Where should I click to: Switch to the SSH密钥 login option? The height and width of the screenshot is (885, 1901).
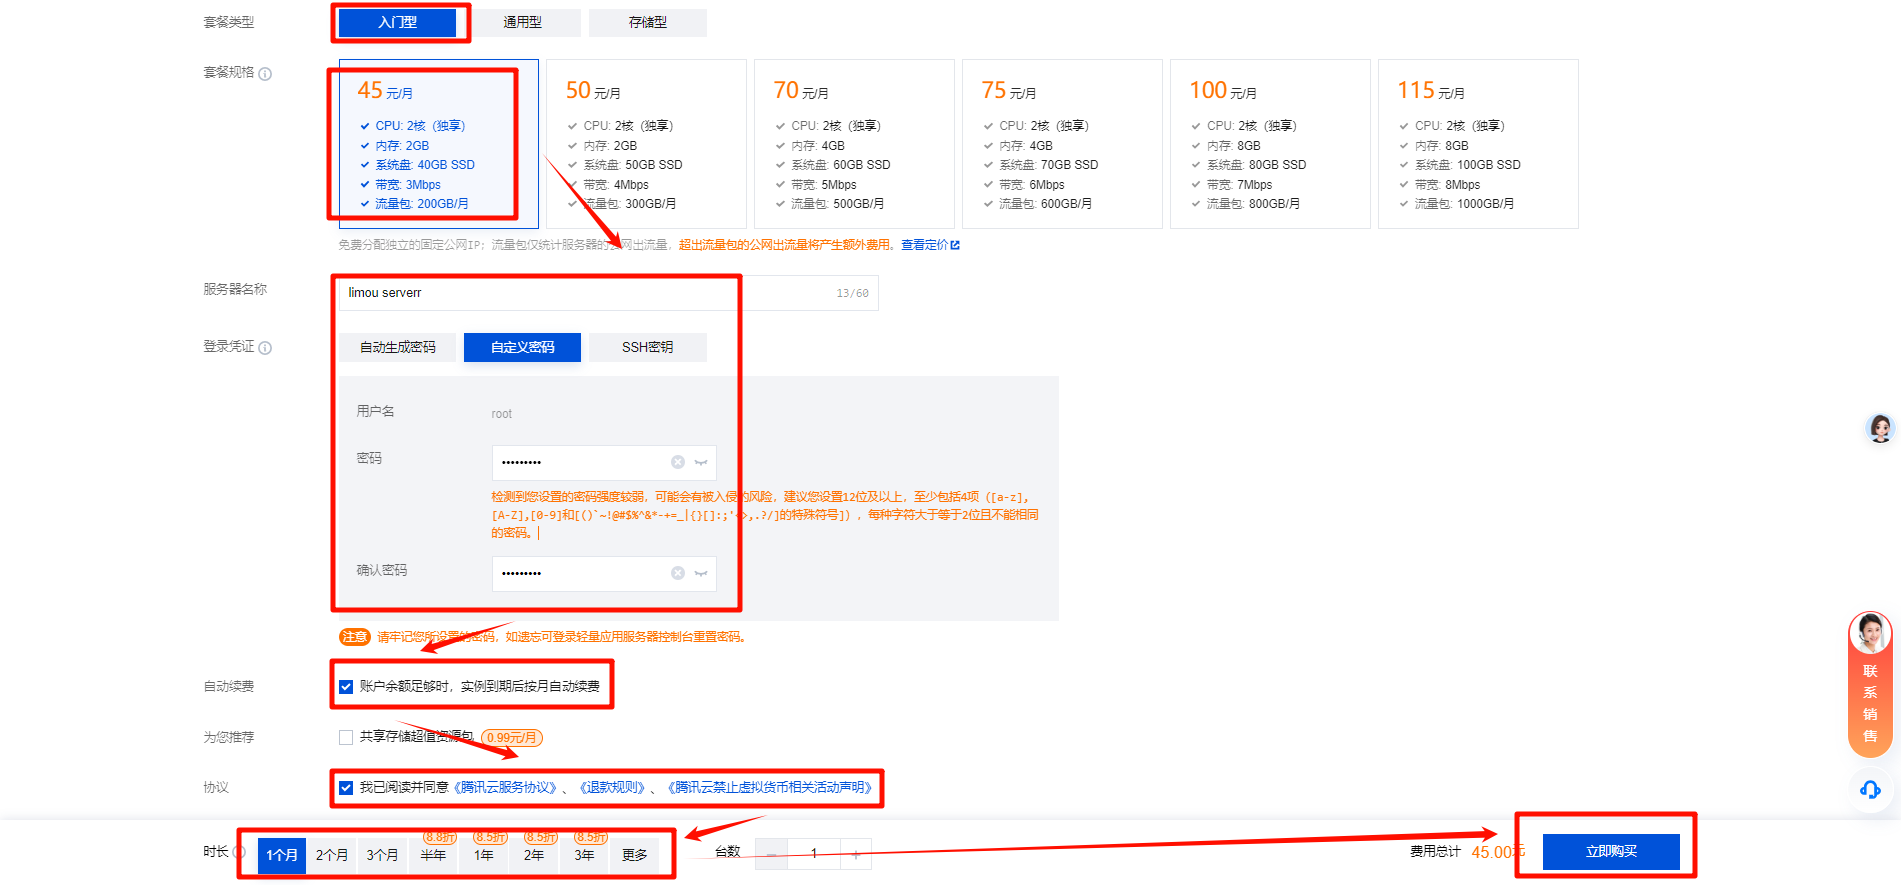[x=647, y=347]
